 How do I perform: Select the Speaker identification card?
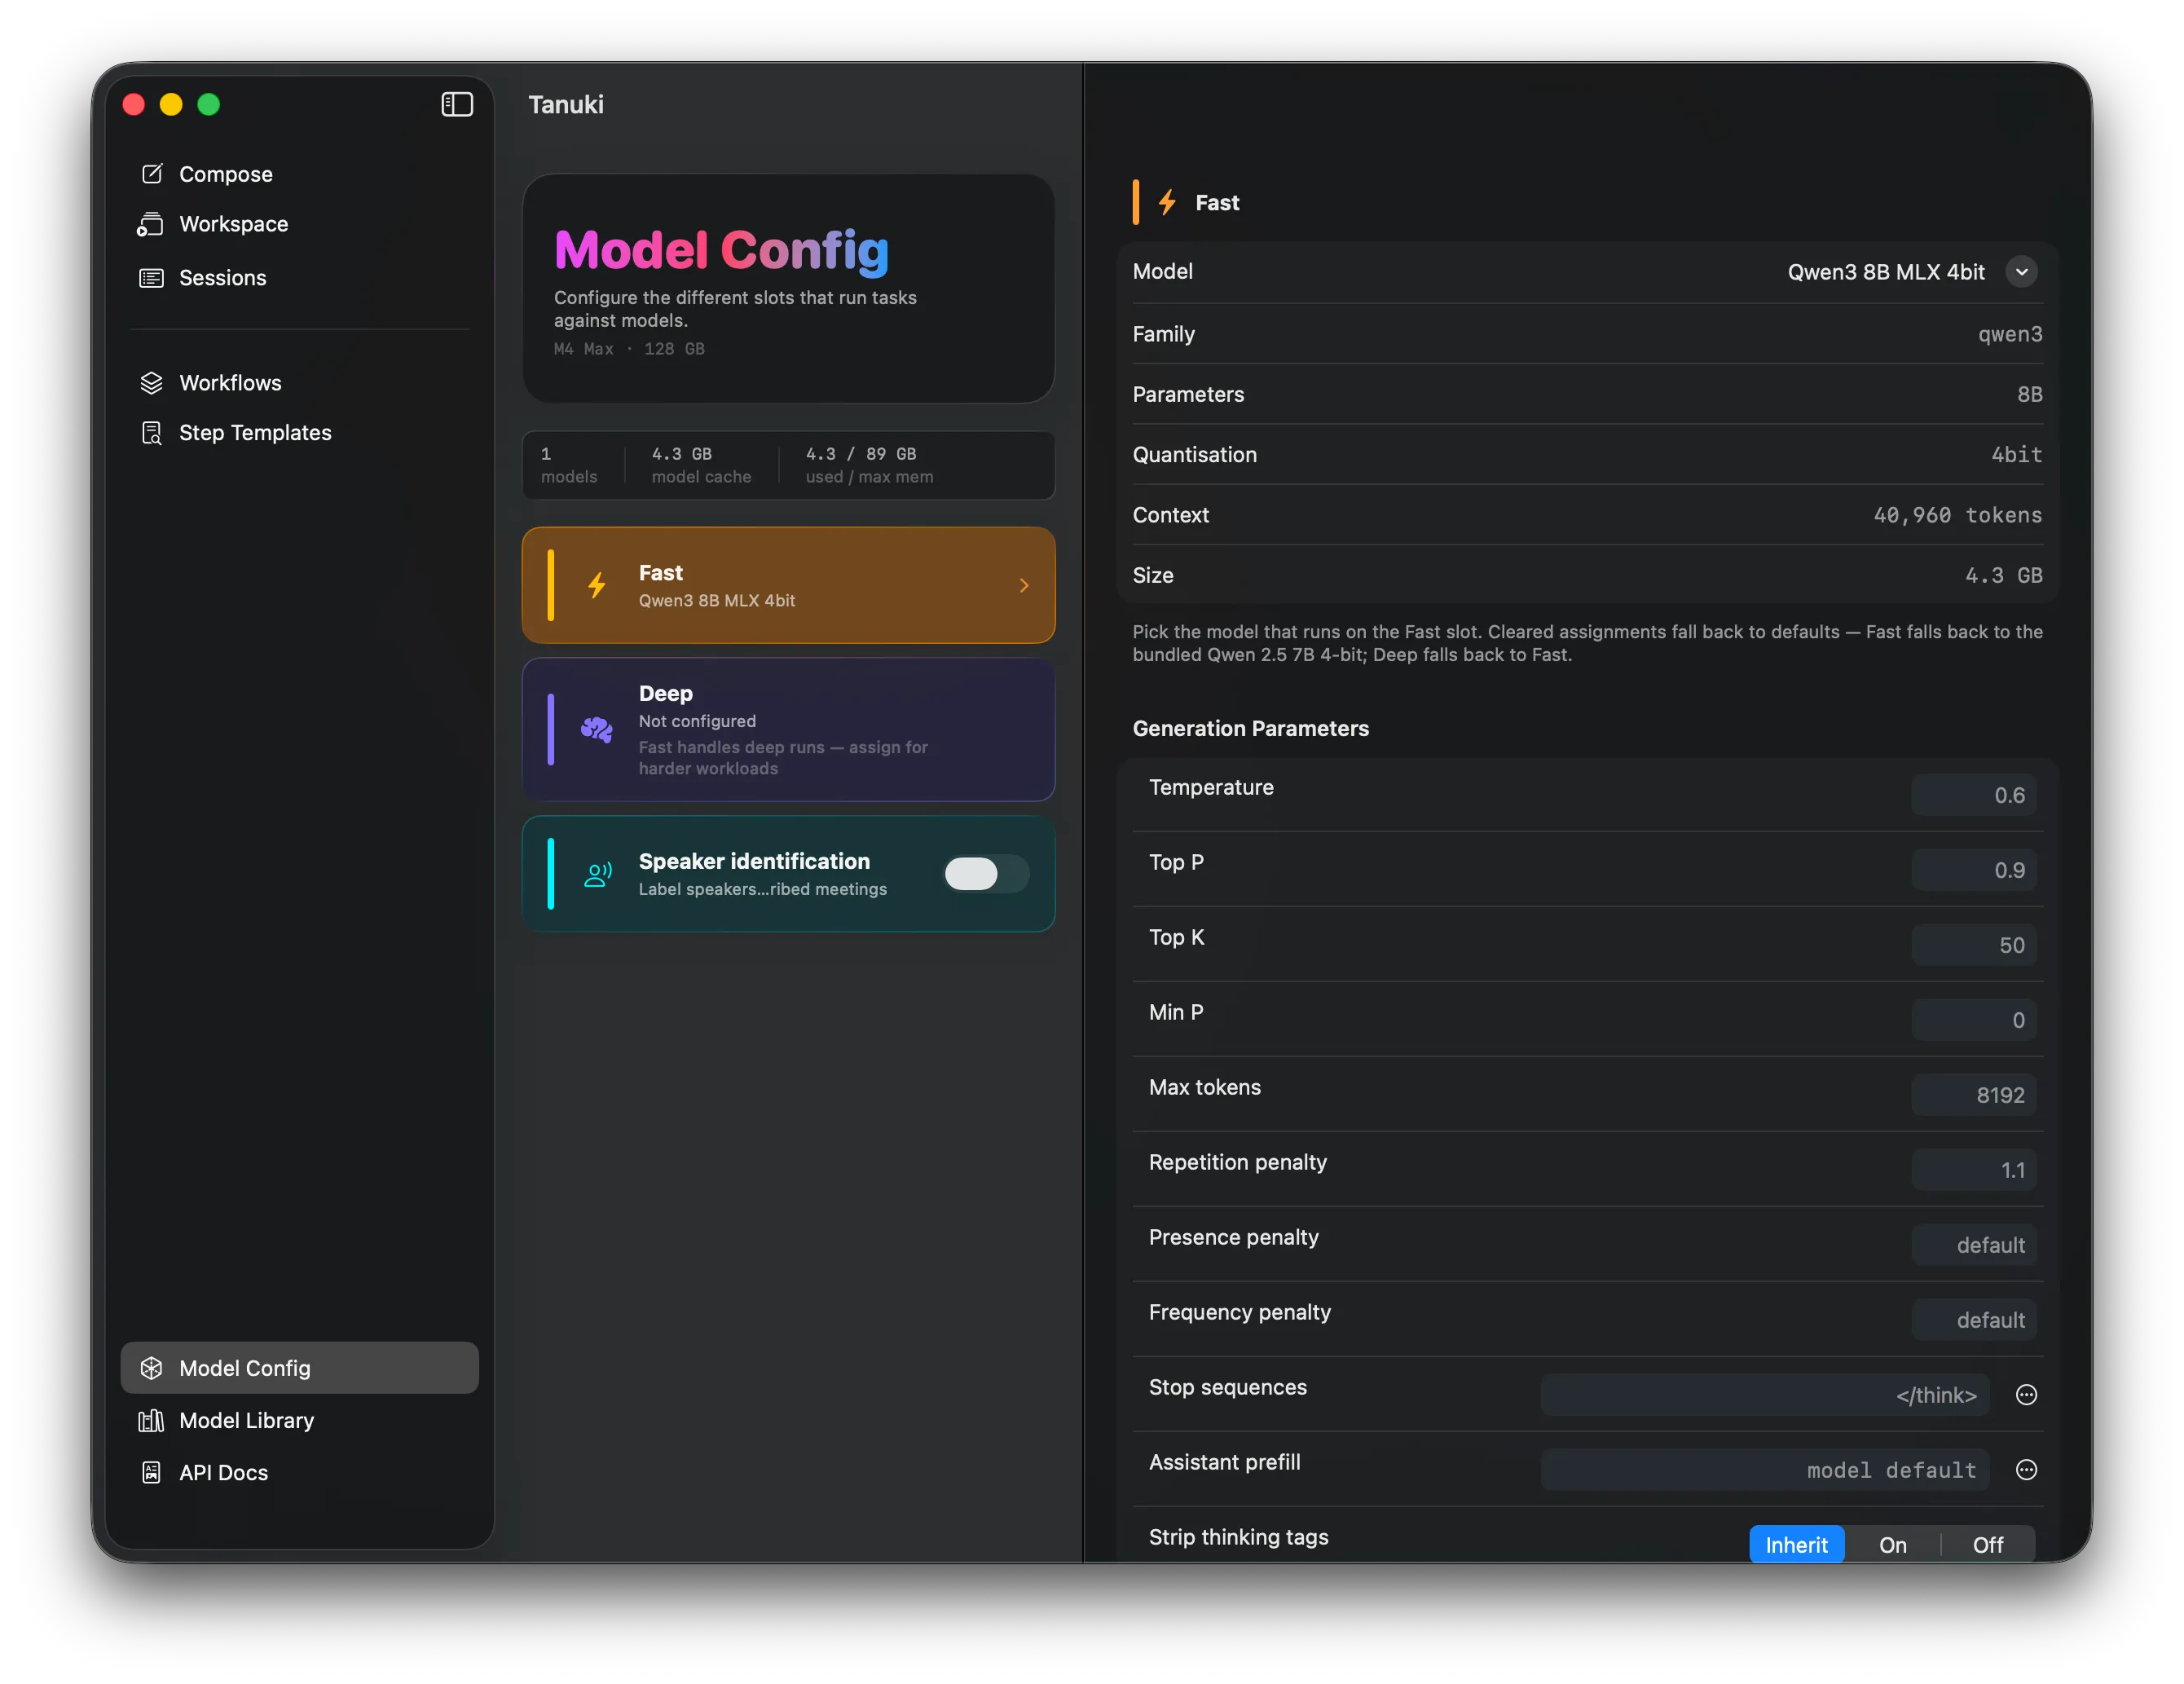coord(788,874)
